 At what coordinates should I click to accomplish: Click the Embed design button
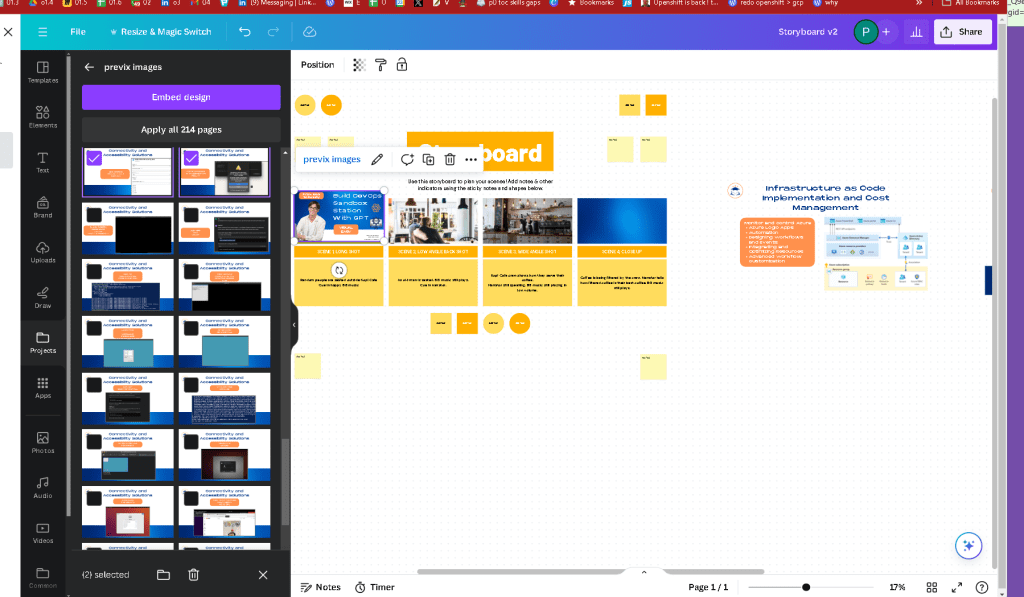point(181,97)
